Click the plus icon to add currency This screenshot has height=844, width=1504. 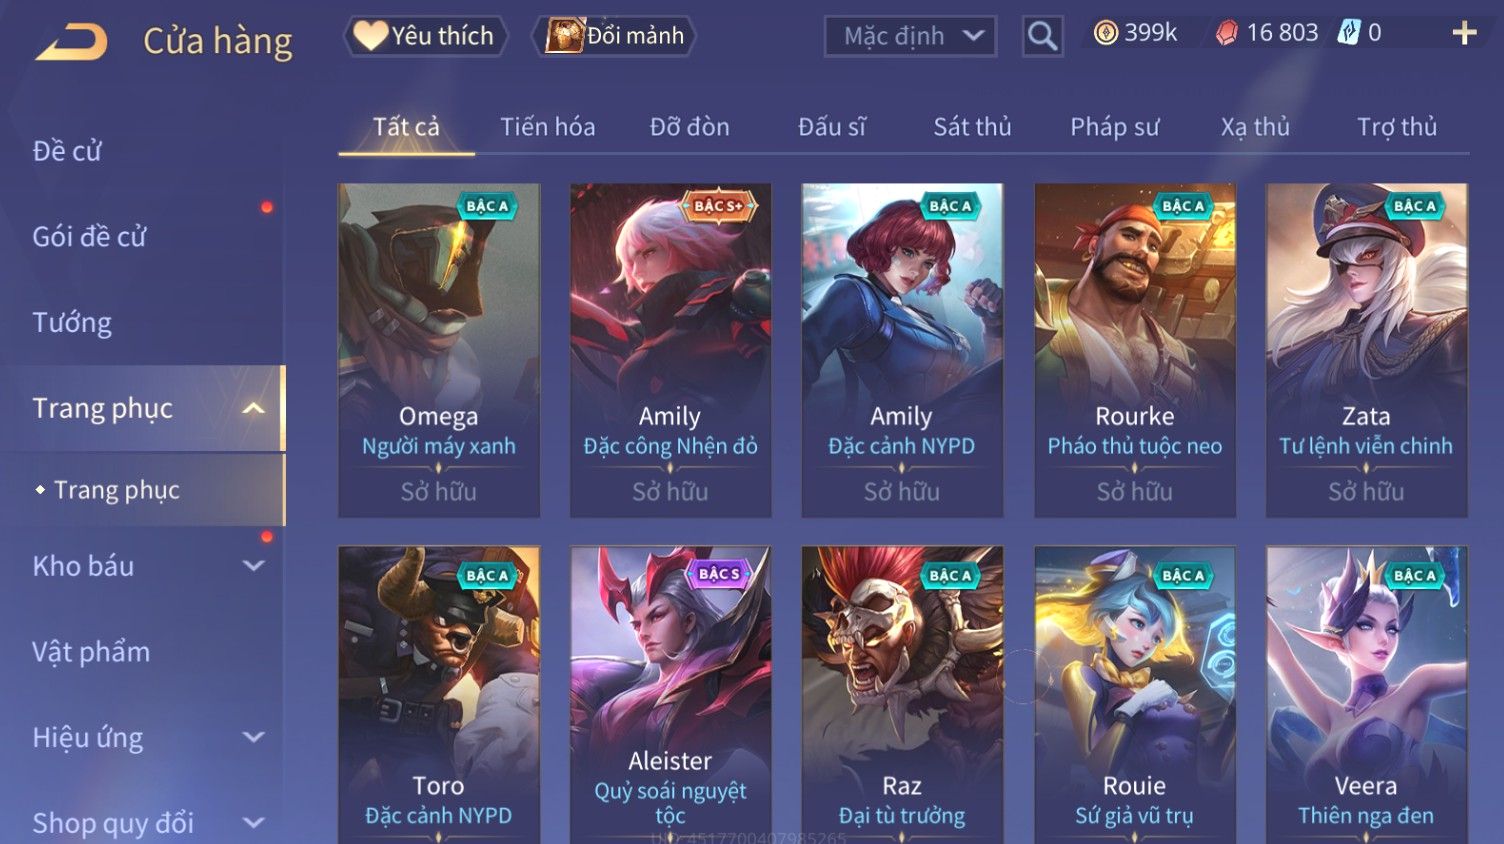pyautogui.click(x=1464, y=33)
